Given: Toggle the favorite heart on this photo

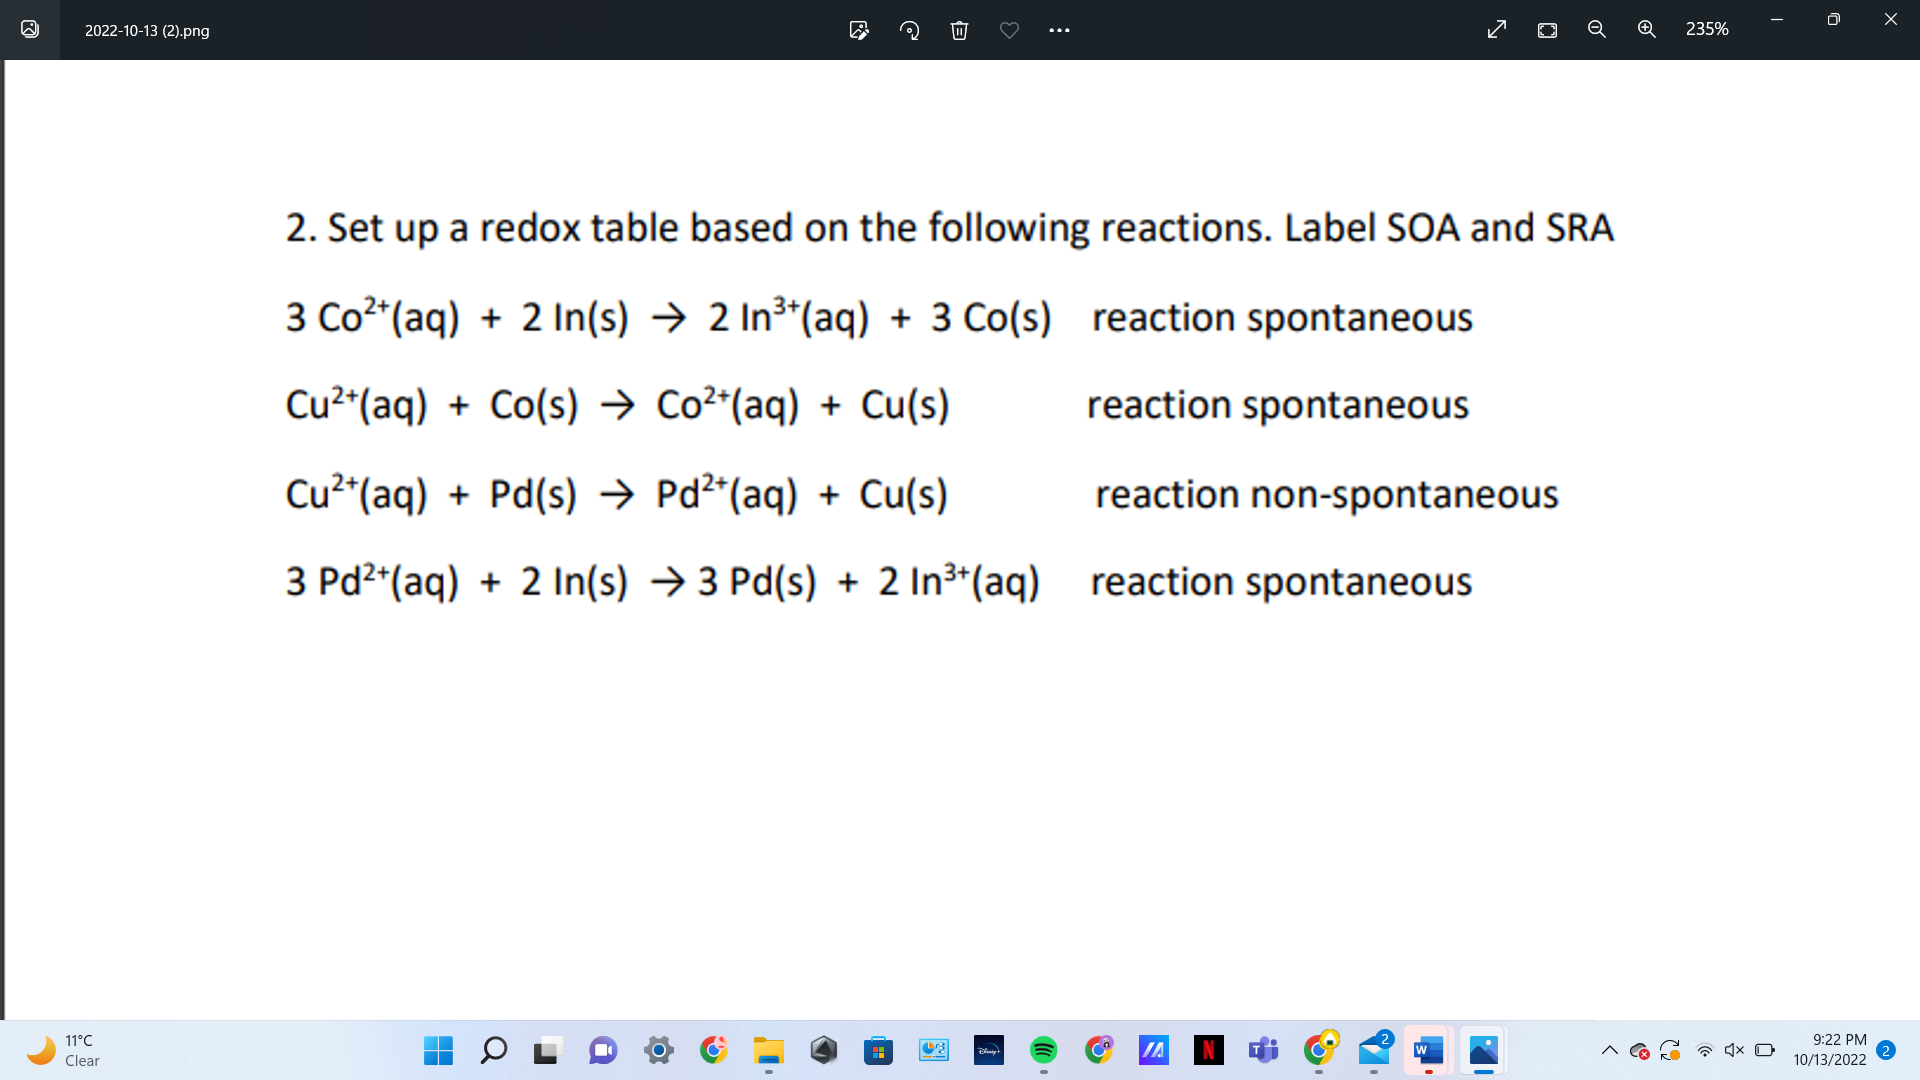Looking at the screenshot, I should pyautogui.click(x=1009, y=30).
